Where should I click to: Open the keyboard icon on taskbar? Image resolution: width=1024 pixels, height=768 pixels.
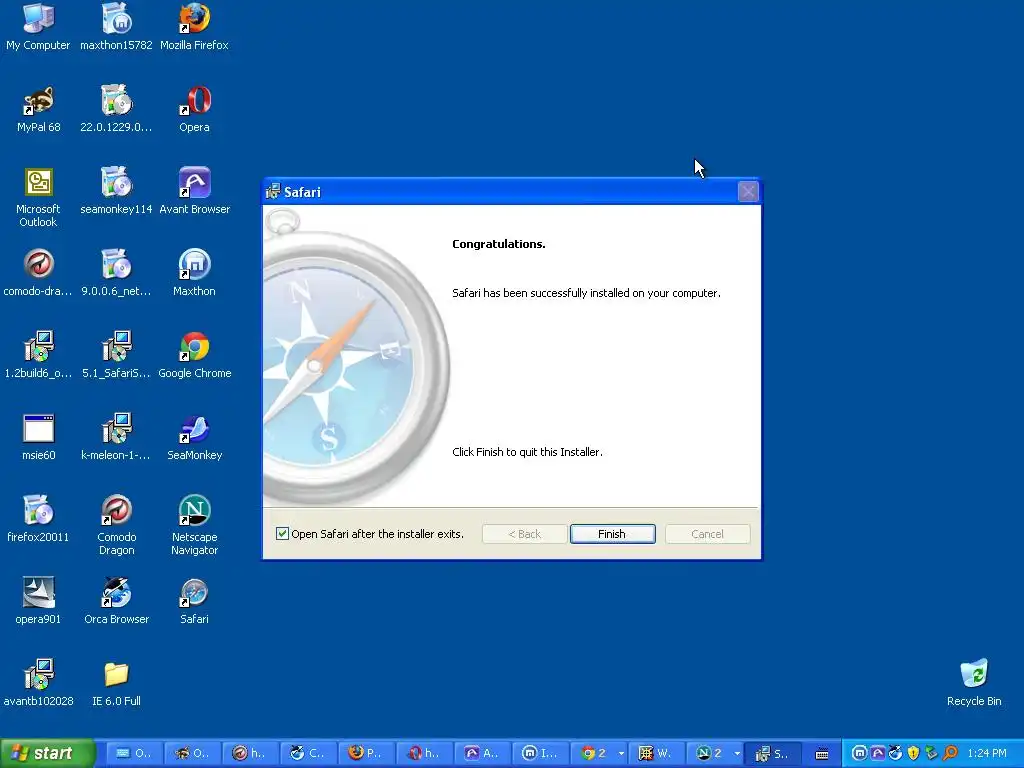click(x=822, y=754)
